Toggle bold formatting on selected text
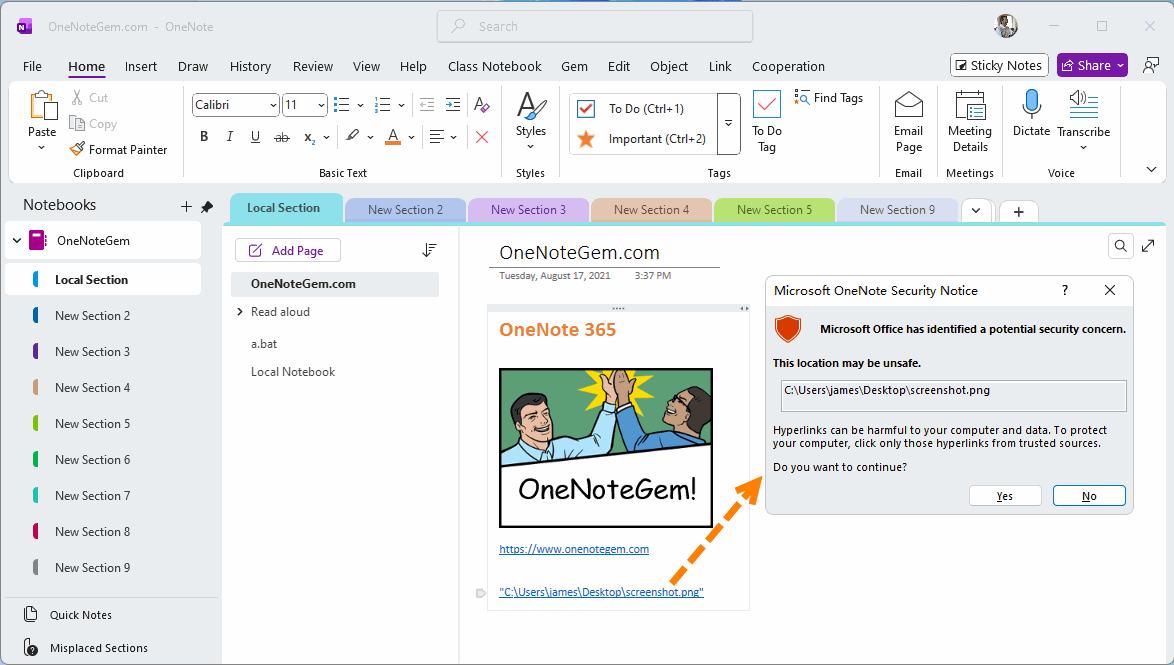 (x=203, y=136)
